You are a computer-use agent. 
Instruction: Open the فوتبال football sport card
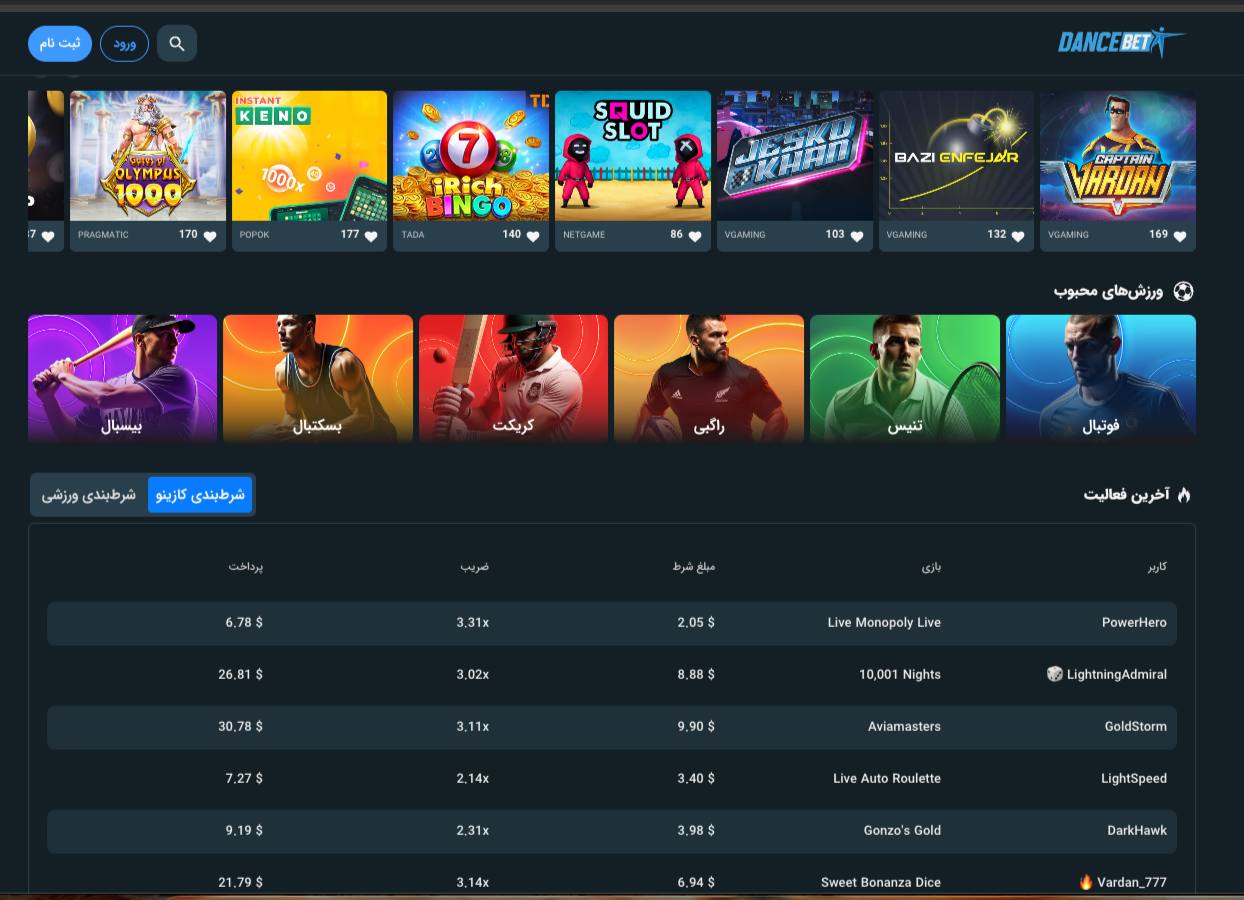click(x=1100, y=378)
